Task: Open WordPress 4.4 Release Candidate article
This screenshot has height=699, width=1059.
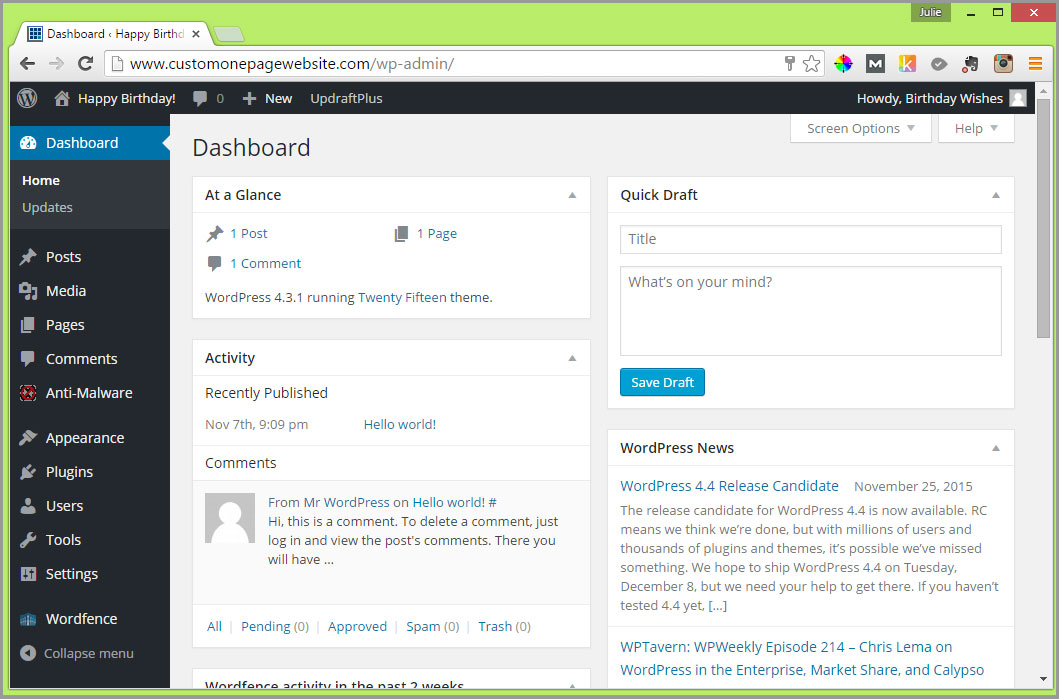Action: click(729, 486)
